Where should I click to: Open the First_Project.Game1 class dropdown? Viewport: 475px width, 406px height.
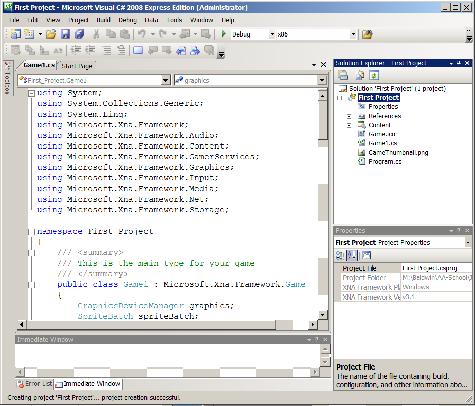pyautogui.click(x=166, y=80)
